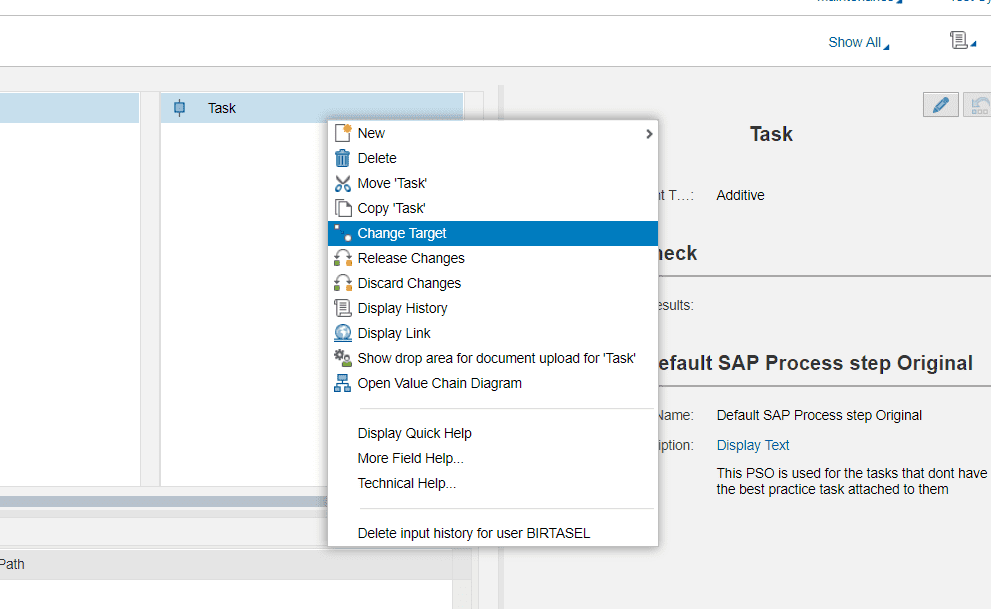Click the copy pages icon for Copy 'Task'

pyautogui.click(x=342, y=208)
